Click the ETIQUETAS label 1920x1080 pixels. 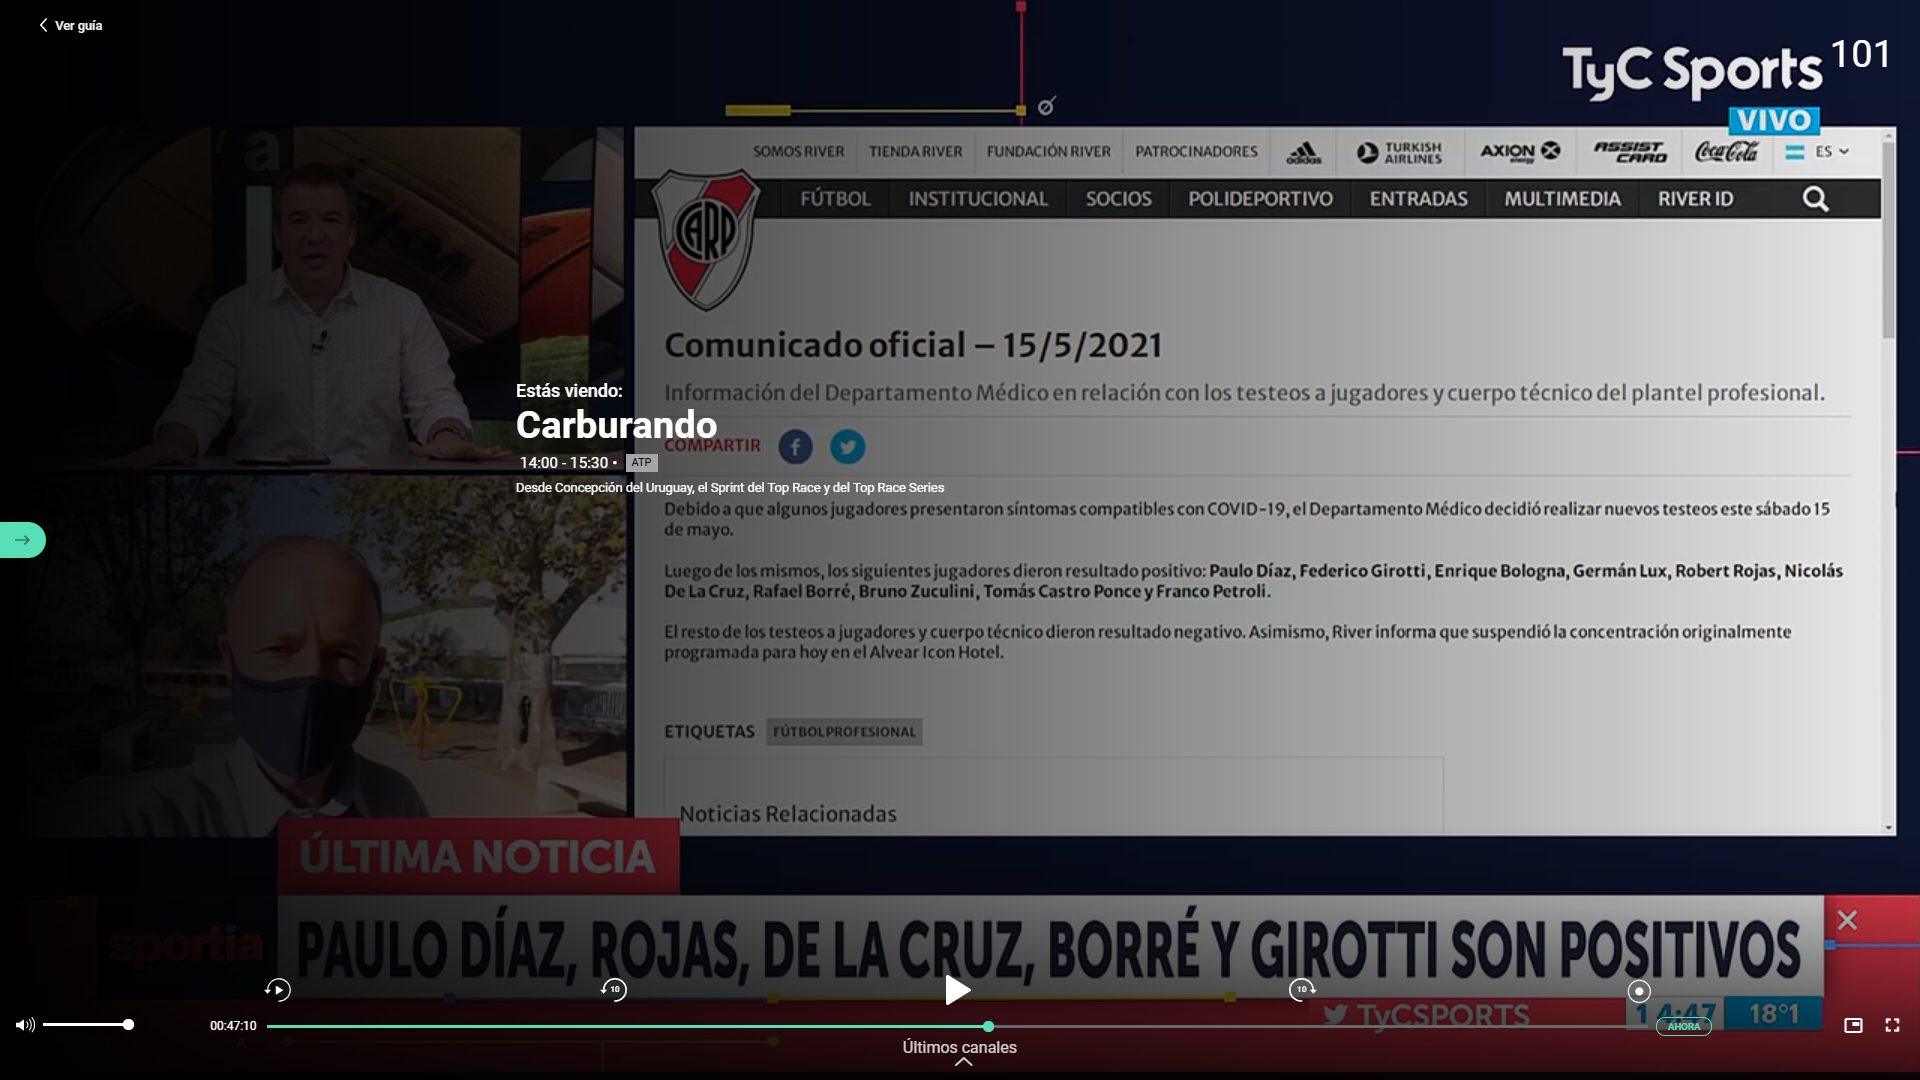(709, 732)
